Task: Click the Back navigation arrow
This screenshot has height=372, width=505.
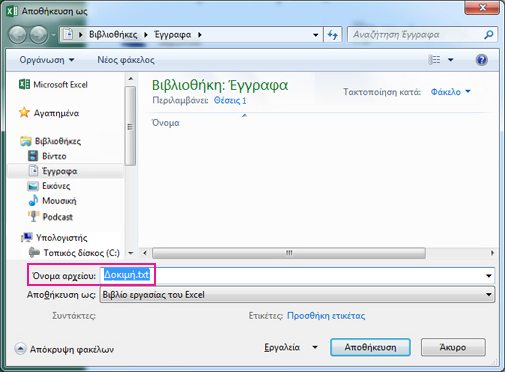Action: coord(17,35)
